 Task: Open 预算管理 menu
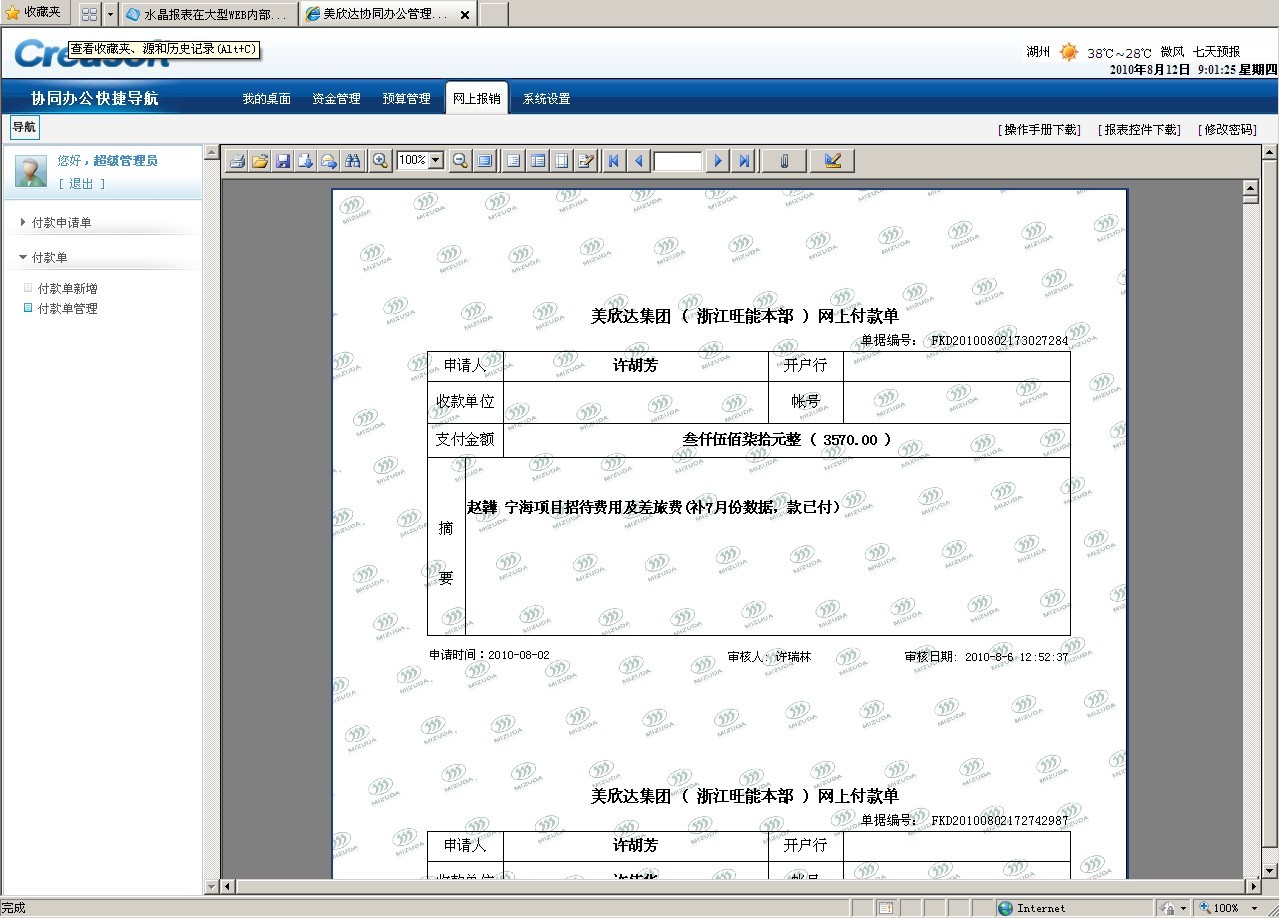click(406, 99)
